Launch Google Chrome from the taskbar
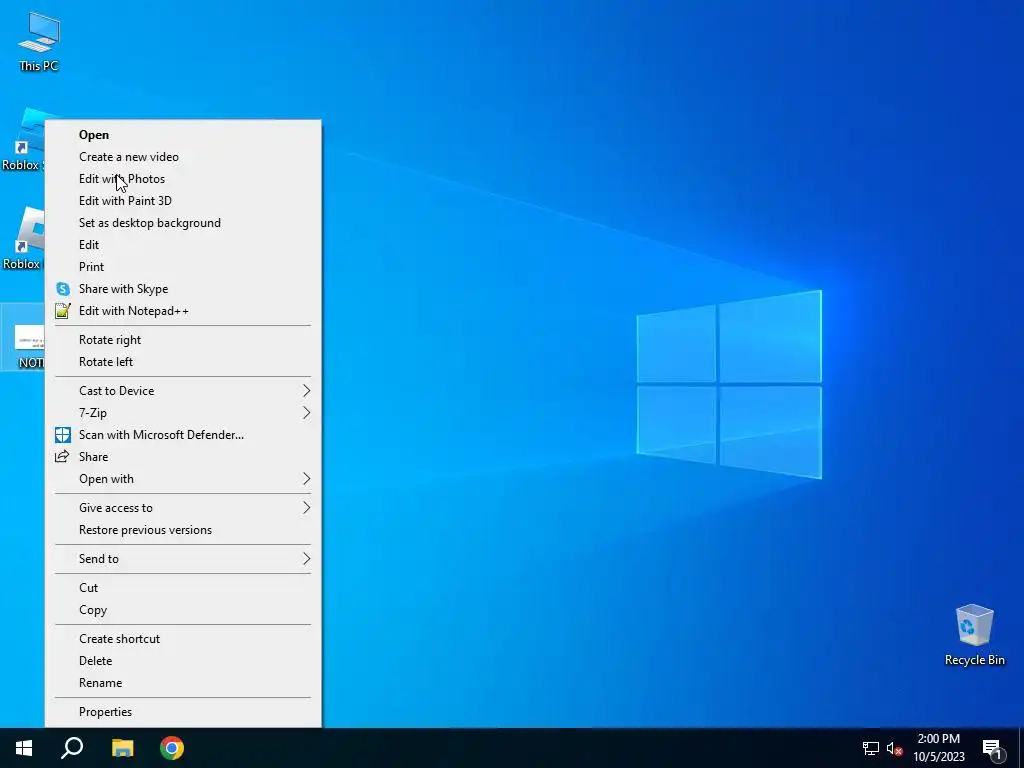The image size is (1024, 768). 172,748
